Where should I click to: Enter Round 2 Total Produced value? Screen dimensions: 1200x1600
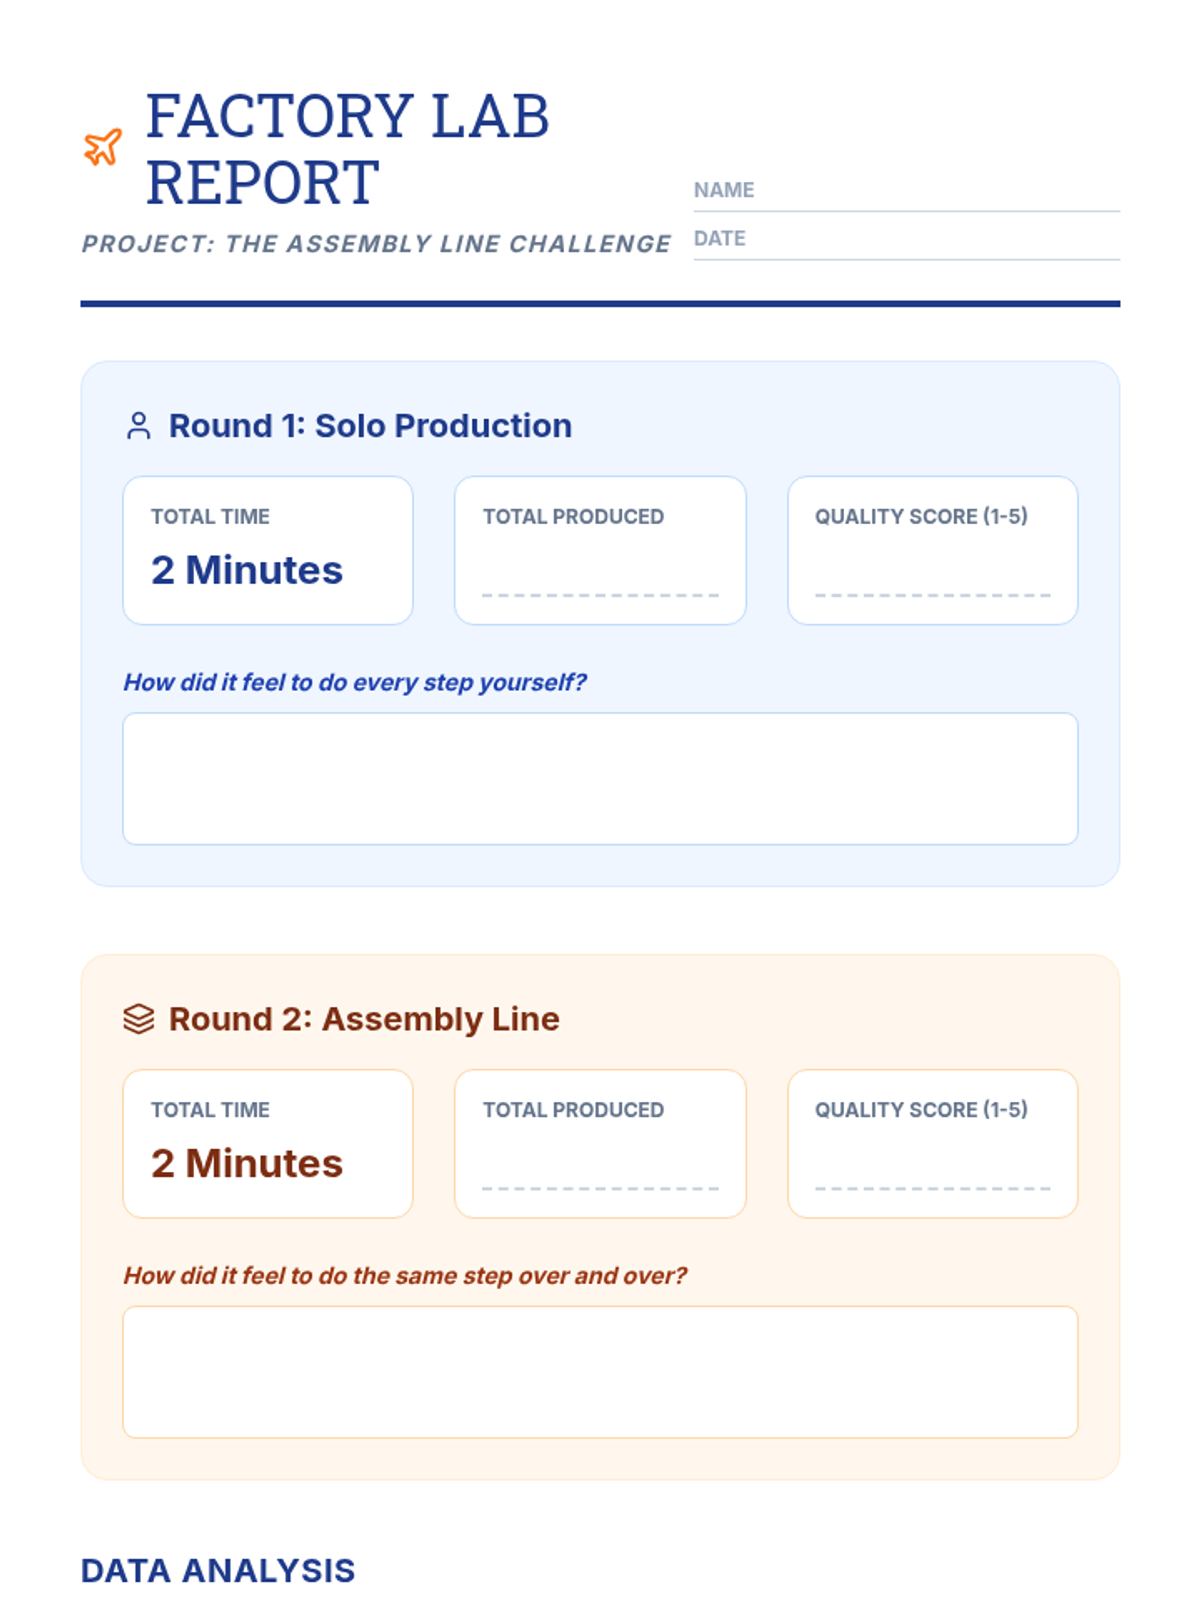(600, 1170)
